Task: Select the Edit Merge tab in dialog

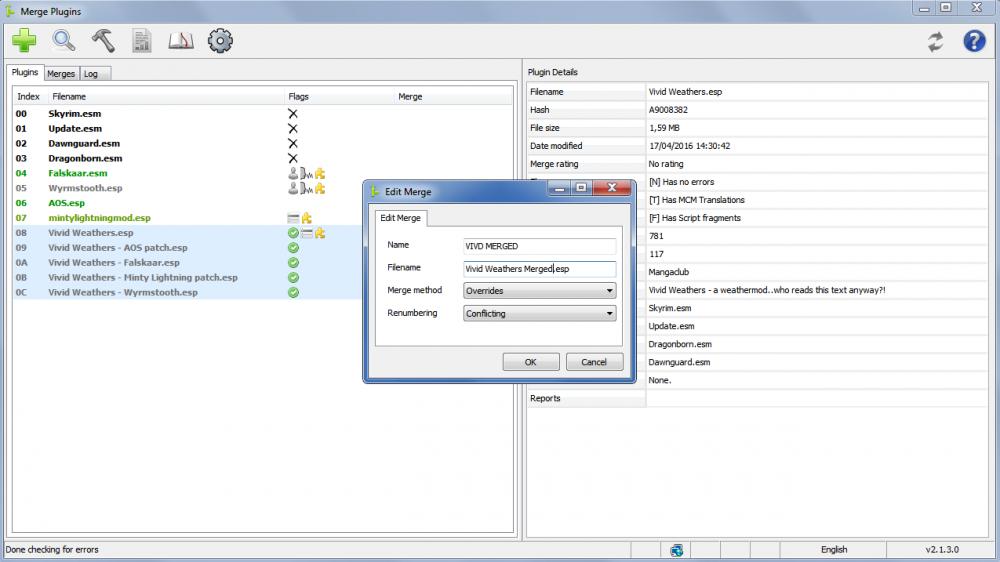Action: coord(401,218)
